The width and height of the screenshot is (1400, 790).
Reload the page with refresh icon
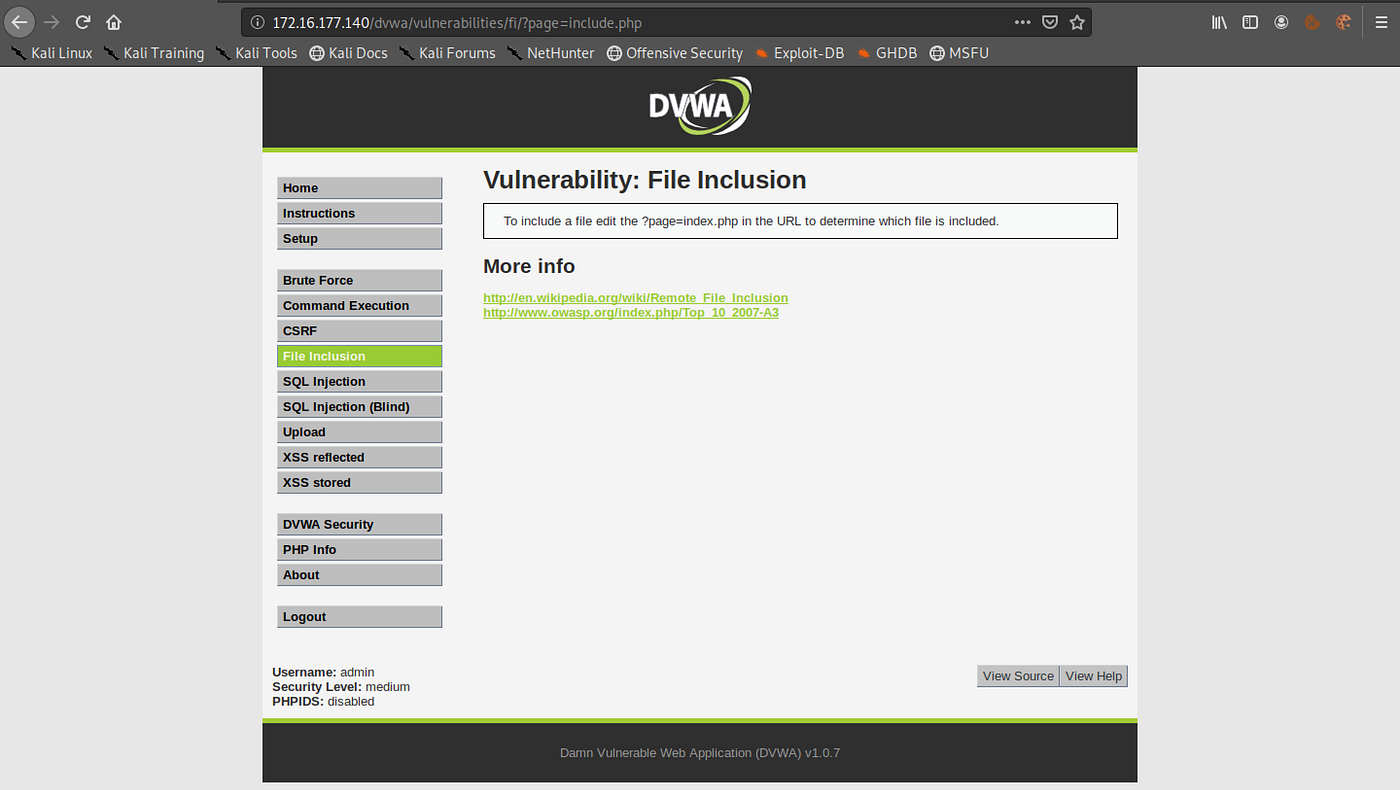pyautogui.click(x=84, y=21)
